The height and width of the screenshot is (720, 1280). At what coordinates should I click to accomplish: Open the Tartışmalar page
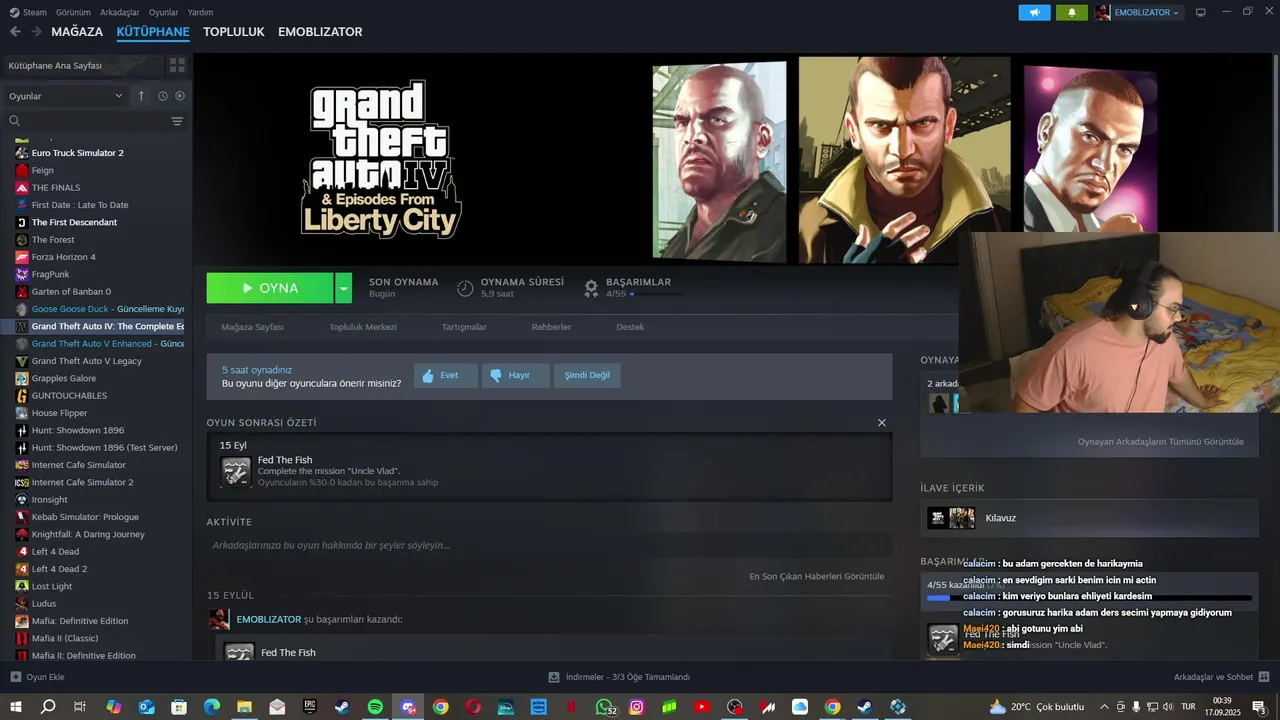tap(464, 327)
